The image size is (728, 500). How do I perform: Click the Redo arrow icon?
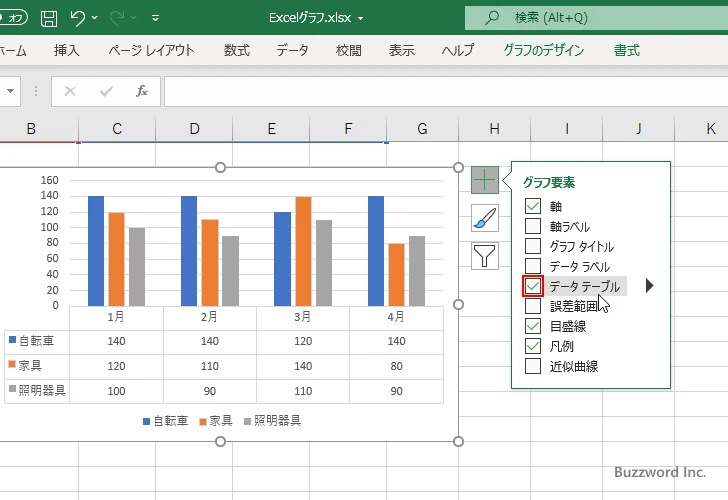point(117,18)
